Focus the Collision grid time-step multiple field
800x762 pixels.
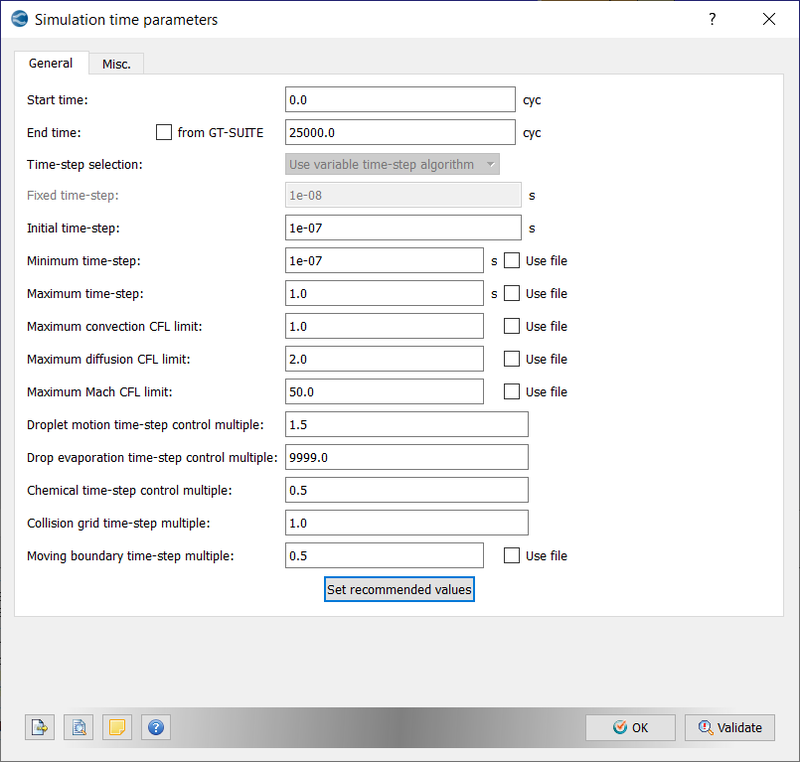point(407,523)
